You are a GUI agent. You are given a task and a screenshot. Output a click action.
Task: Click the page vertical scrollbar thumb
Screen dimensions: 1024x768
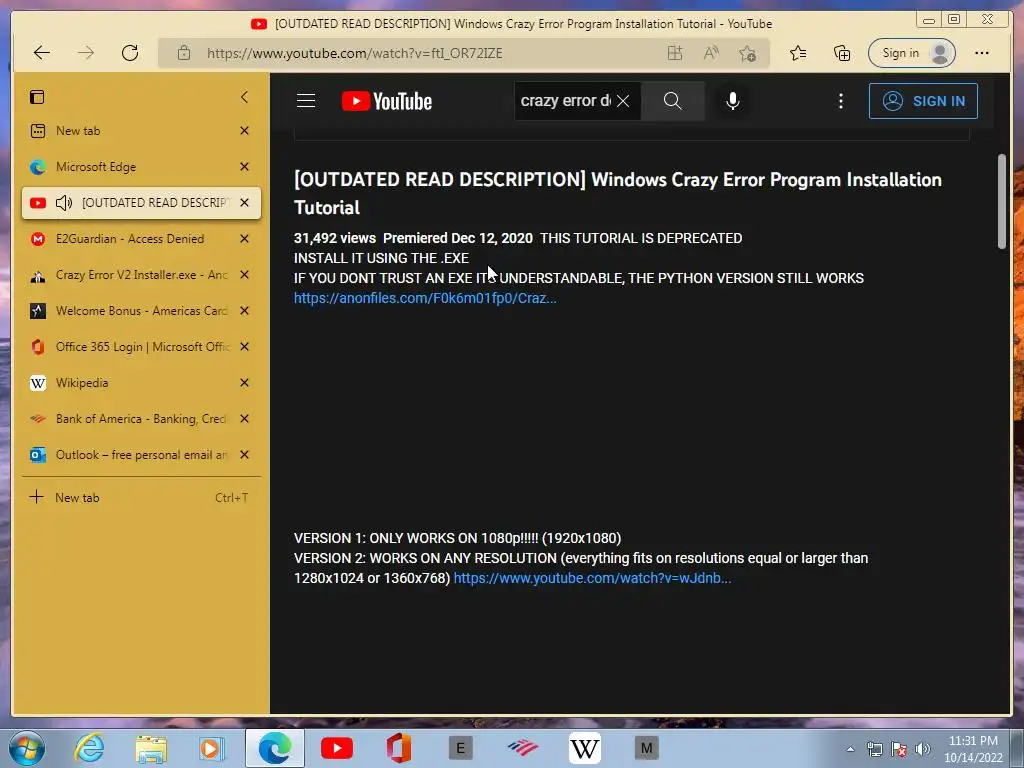coord(1002,201)
